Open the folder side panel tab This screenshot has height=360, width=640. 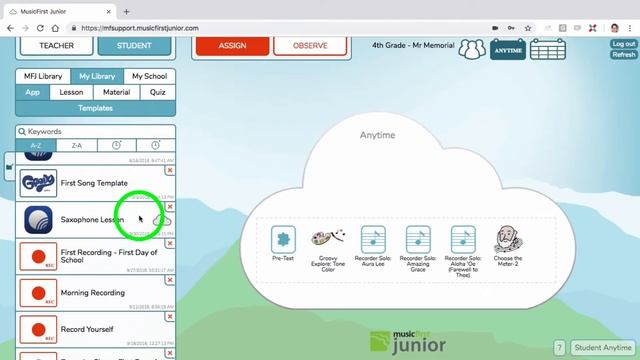click(9, 167)
